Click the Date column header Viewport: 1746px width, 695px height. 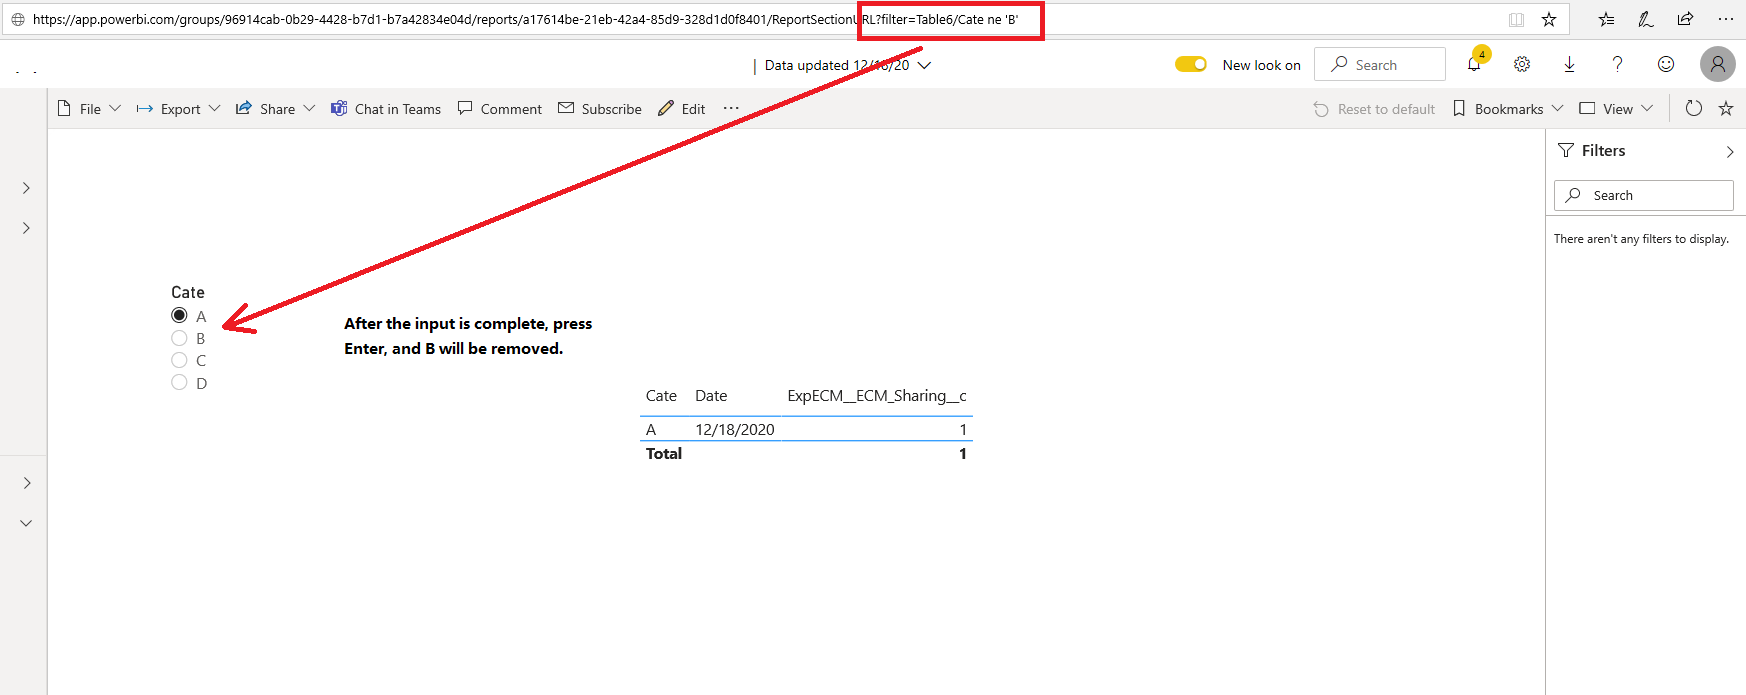pos(711,396)
